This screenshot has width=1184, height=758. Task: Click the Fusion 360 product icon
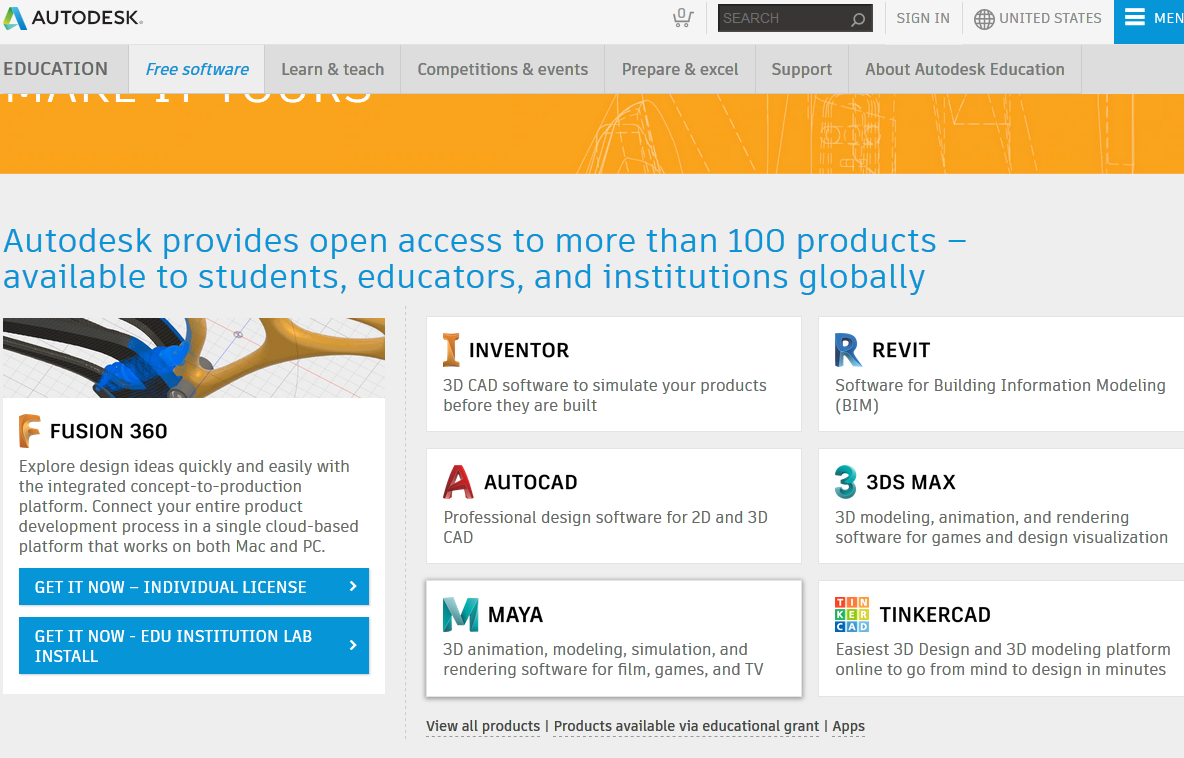pos(29,430)
